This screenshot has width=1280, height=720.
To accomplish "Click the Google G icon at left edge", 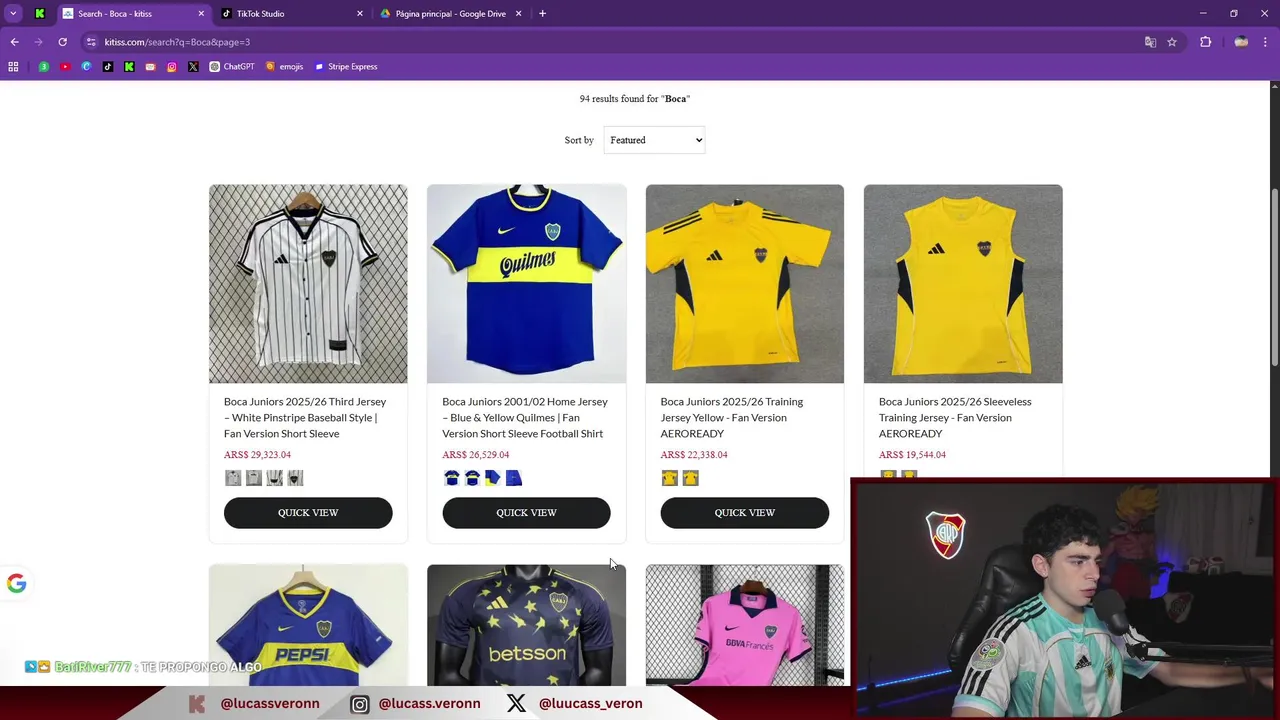I will 16,584.
